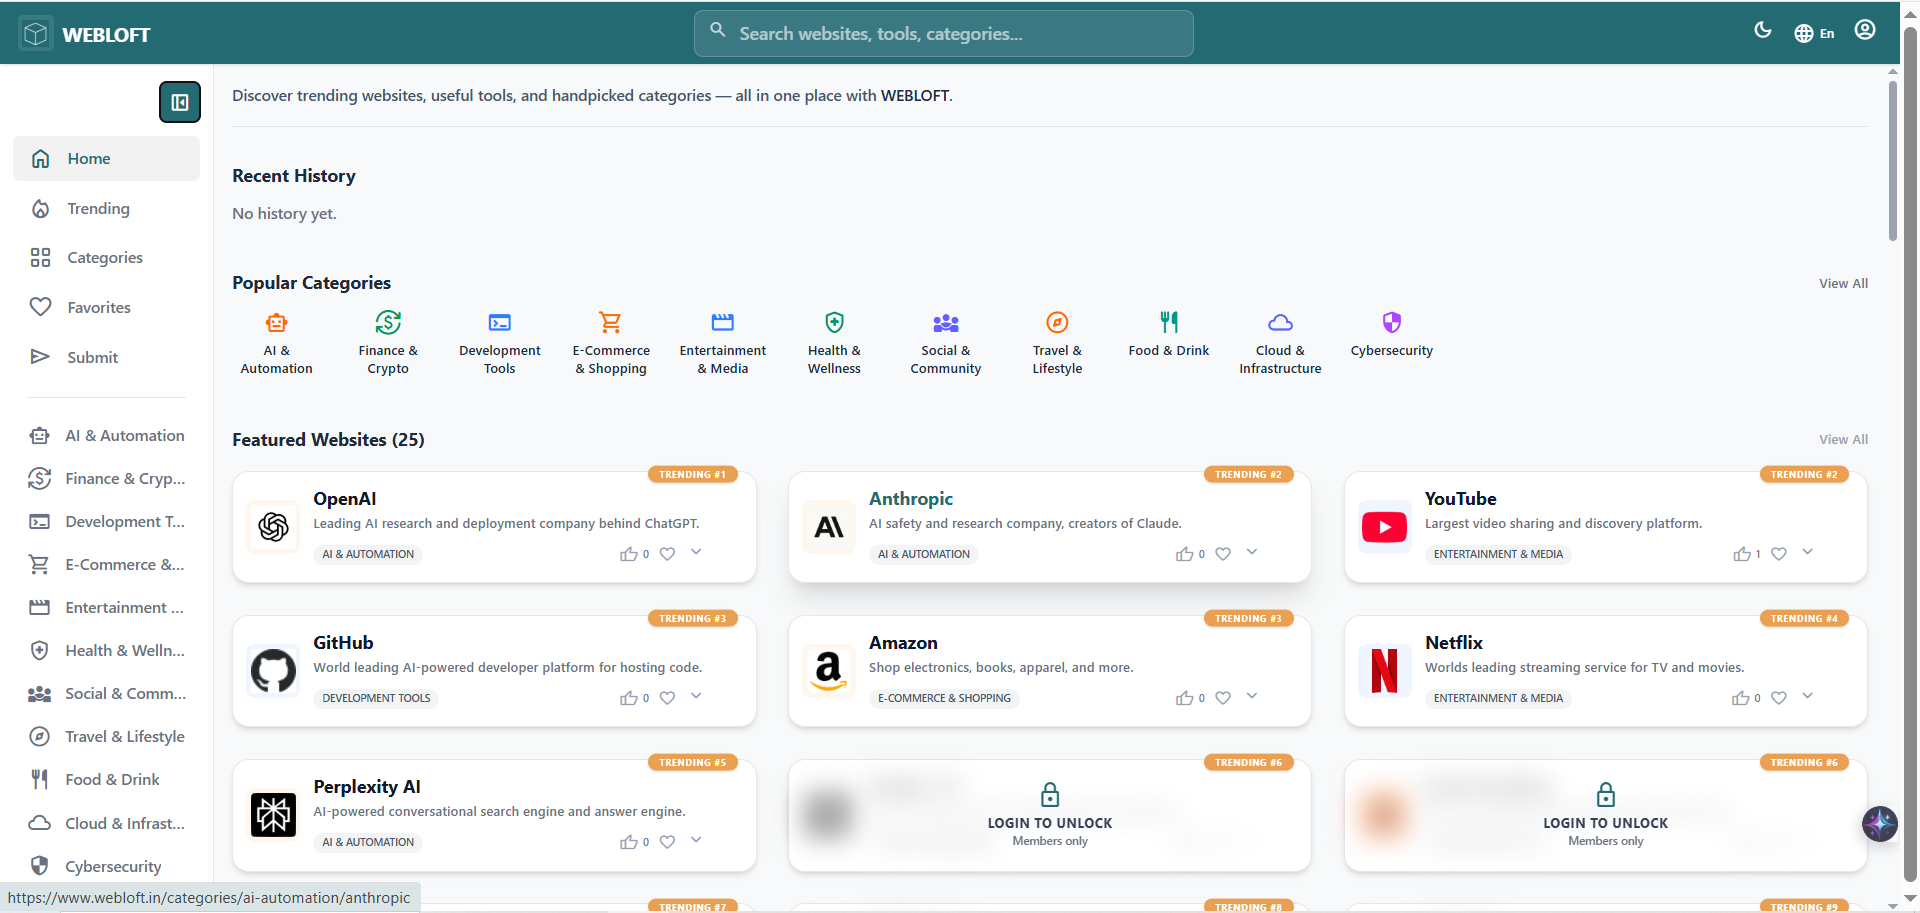This screenshot has width=1920, height=913.
Task: Expand details on the Anthropic card
Action: pyautogui.click(x=1251, y=552)
